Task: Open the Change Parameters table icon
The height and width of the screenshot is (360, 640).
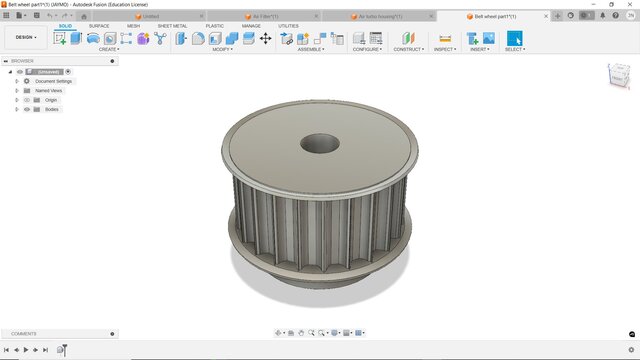Action: (376, 38)
